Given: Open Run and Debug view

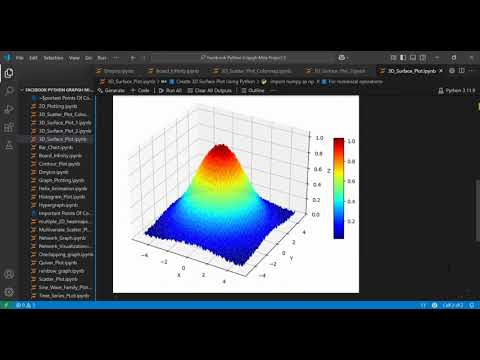Looking at the screenshot, I should [x=9, y=109].
